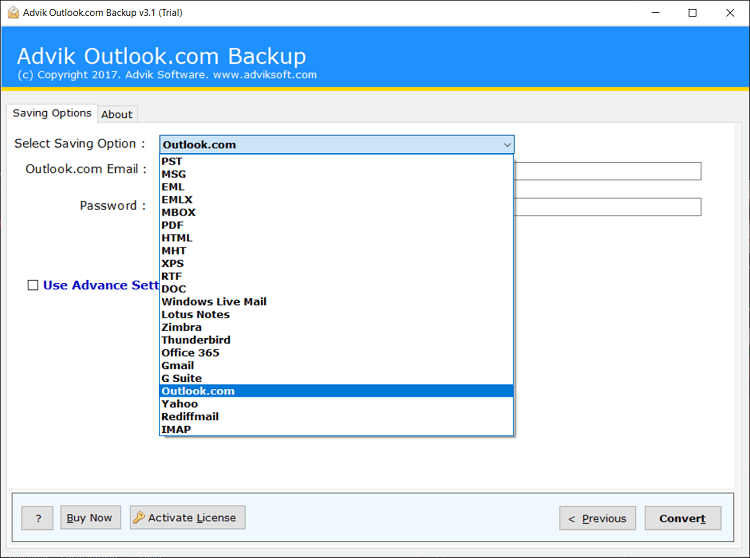750x558 pixels.
Task: Choose MSG from the saving options list
Action: click(x=336, y=174)
